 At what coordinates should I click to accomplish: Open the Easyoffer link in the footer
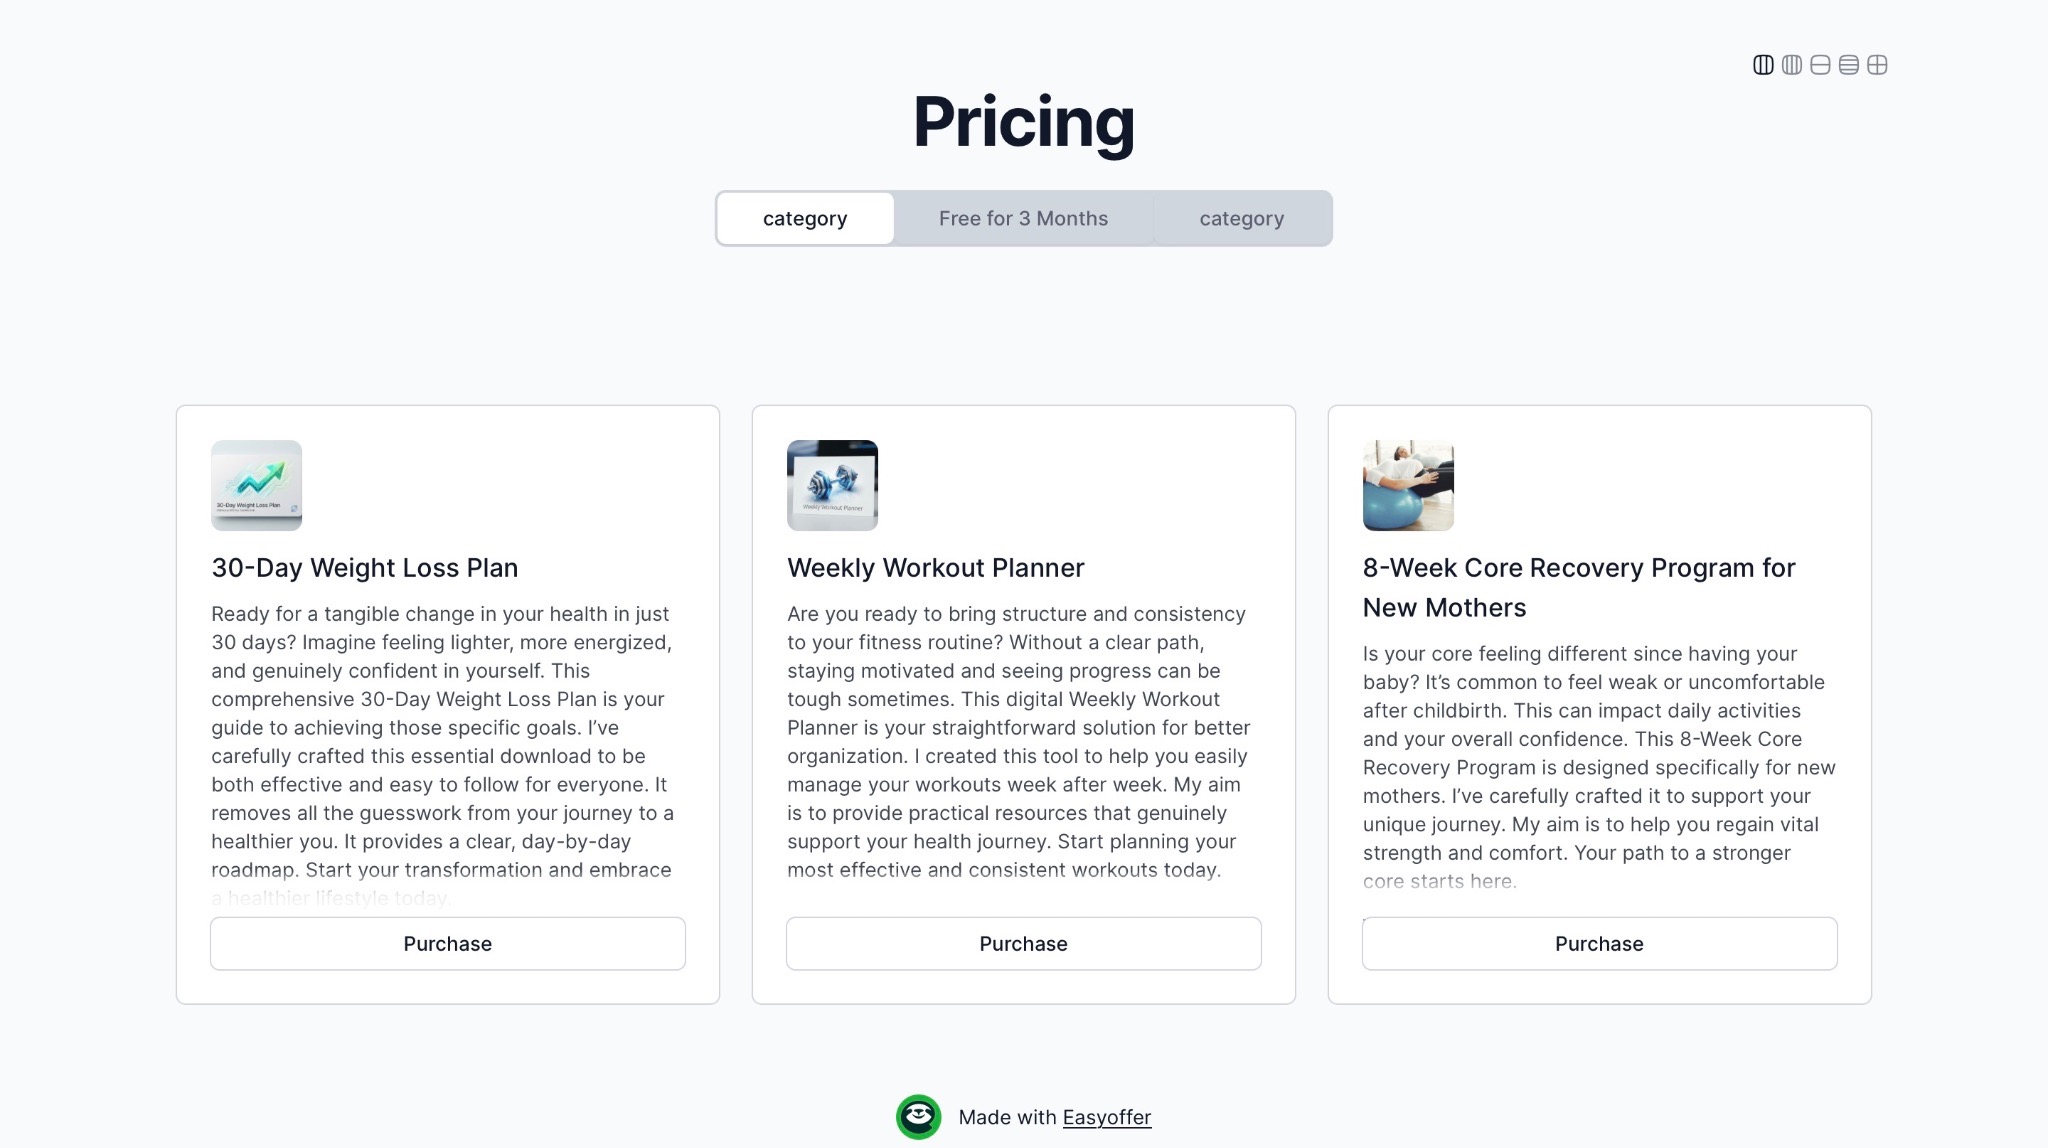click(1106, 1117)
